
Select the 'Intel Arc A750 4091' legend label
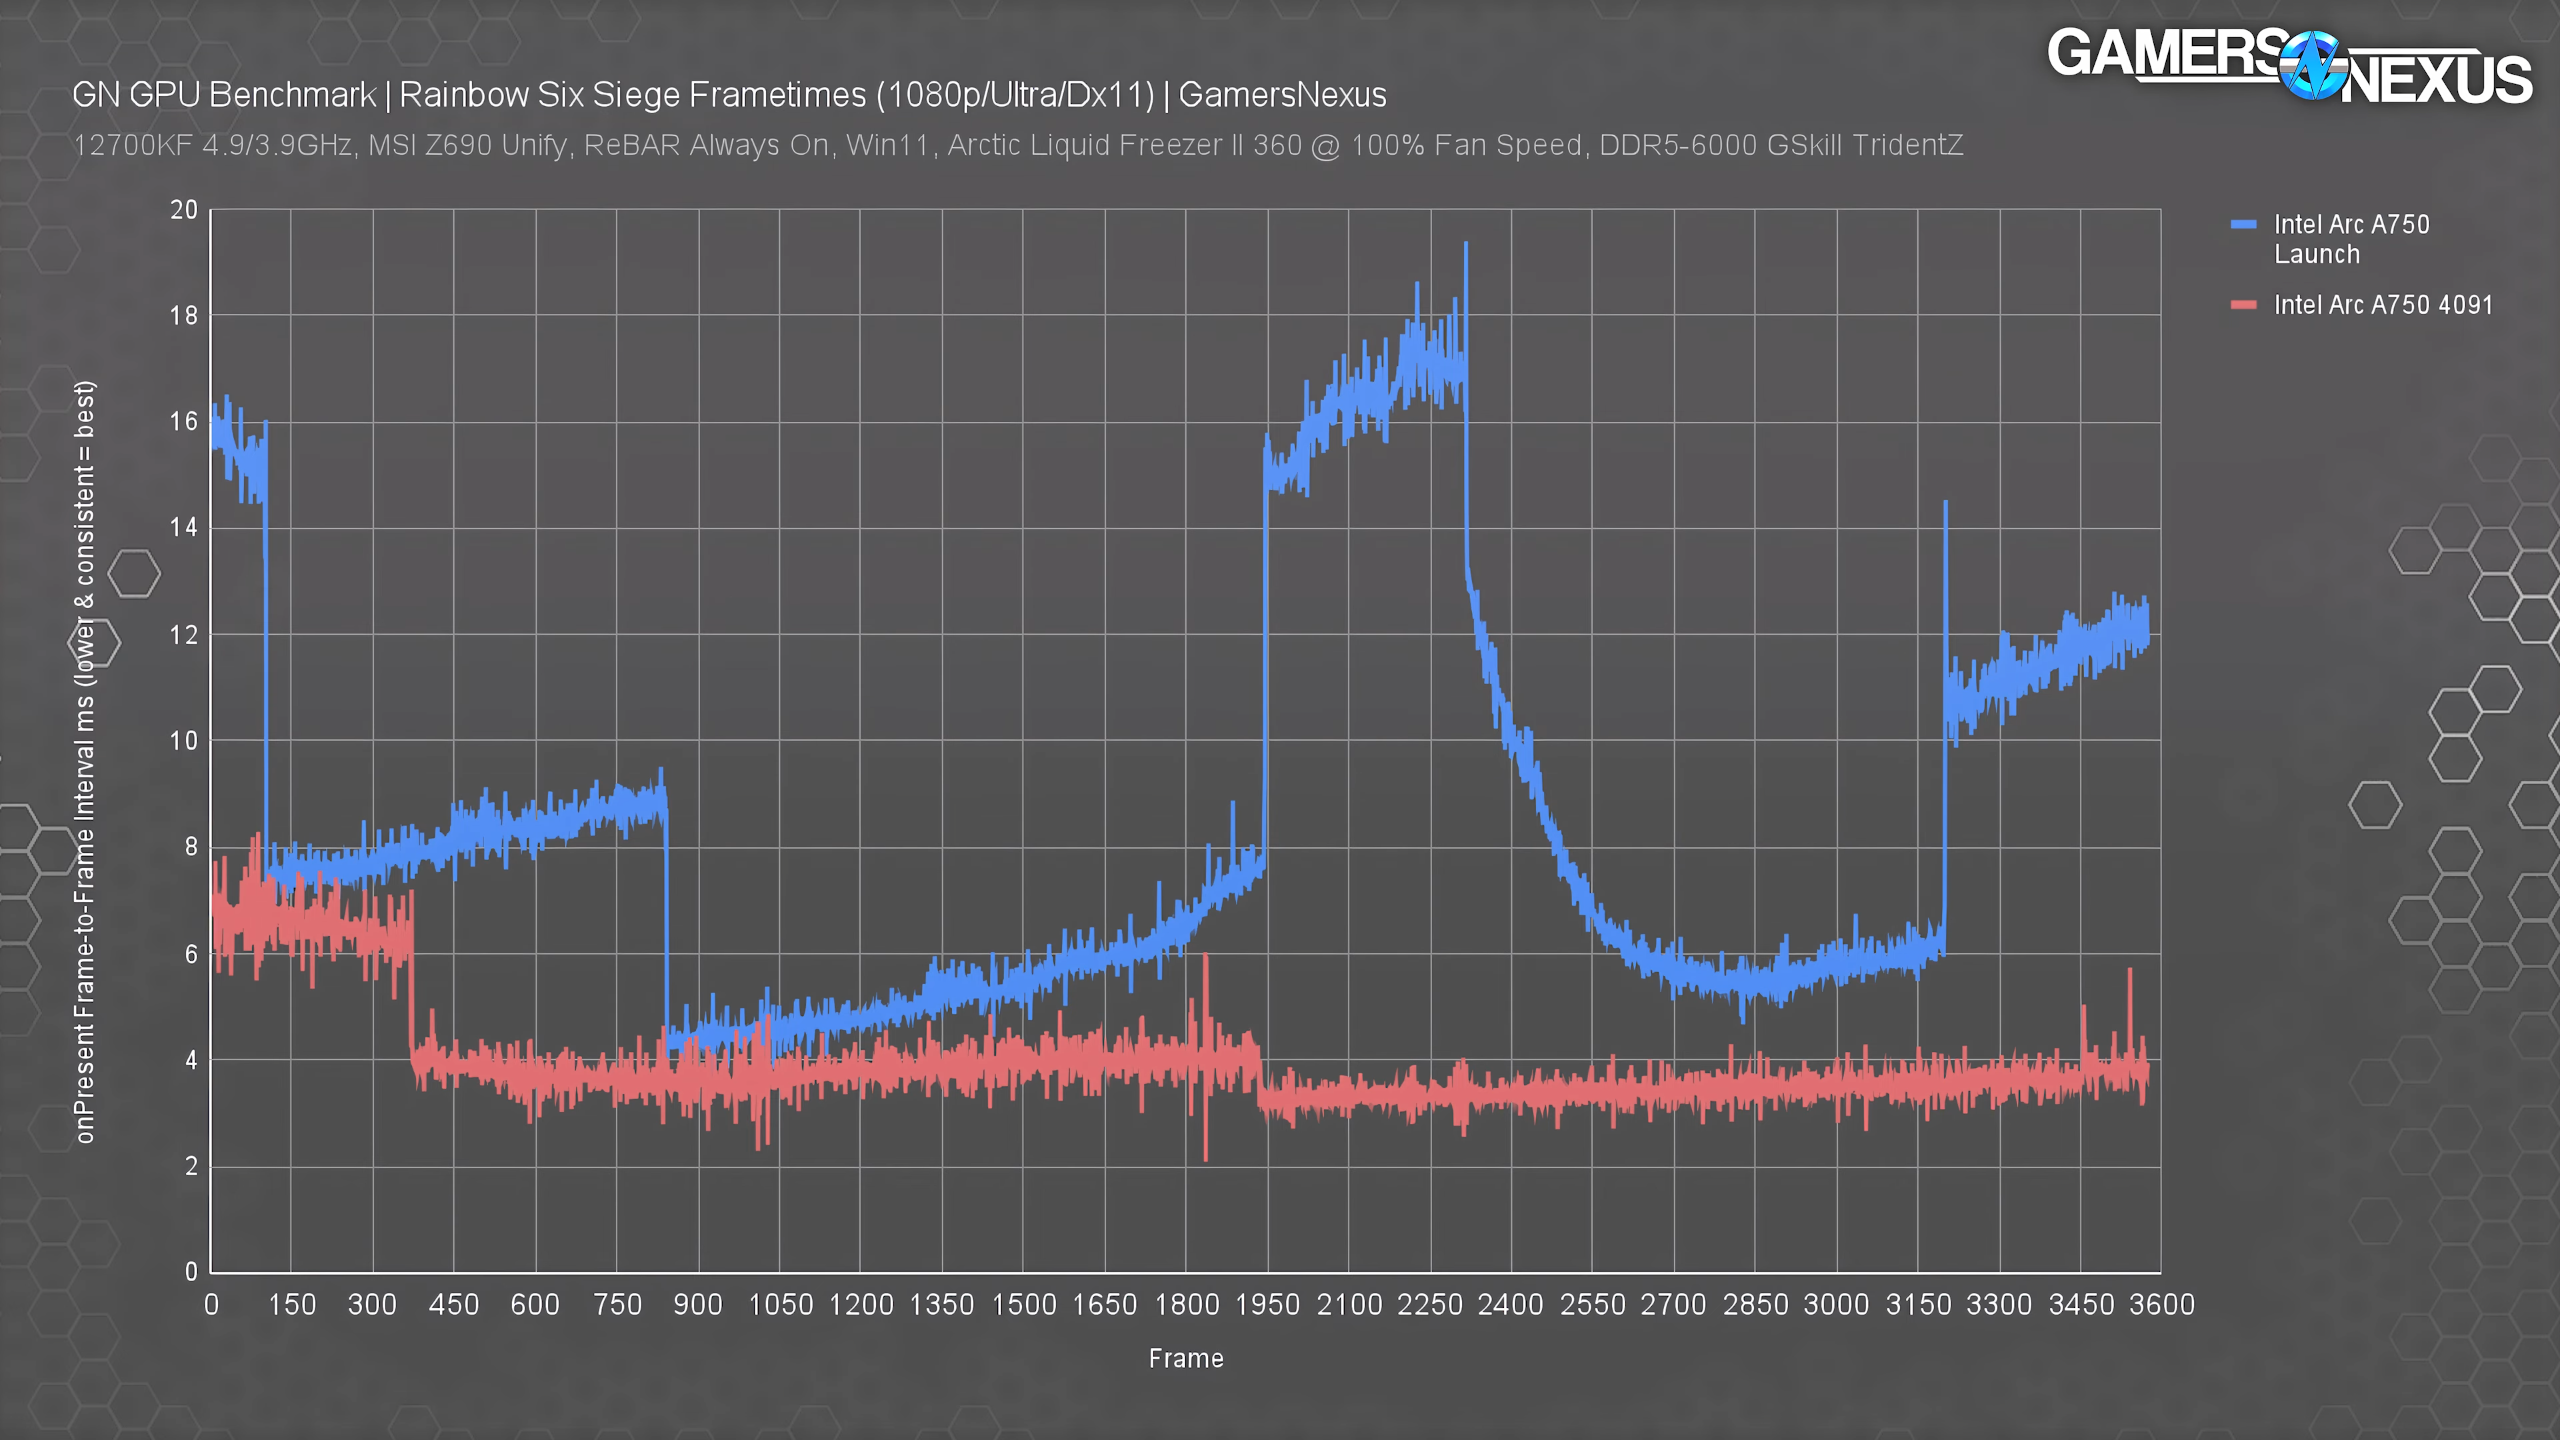tap(2383, 305)
